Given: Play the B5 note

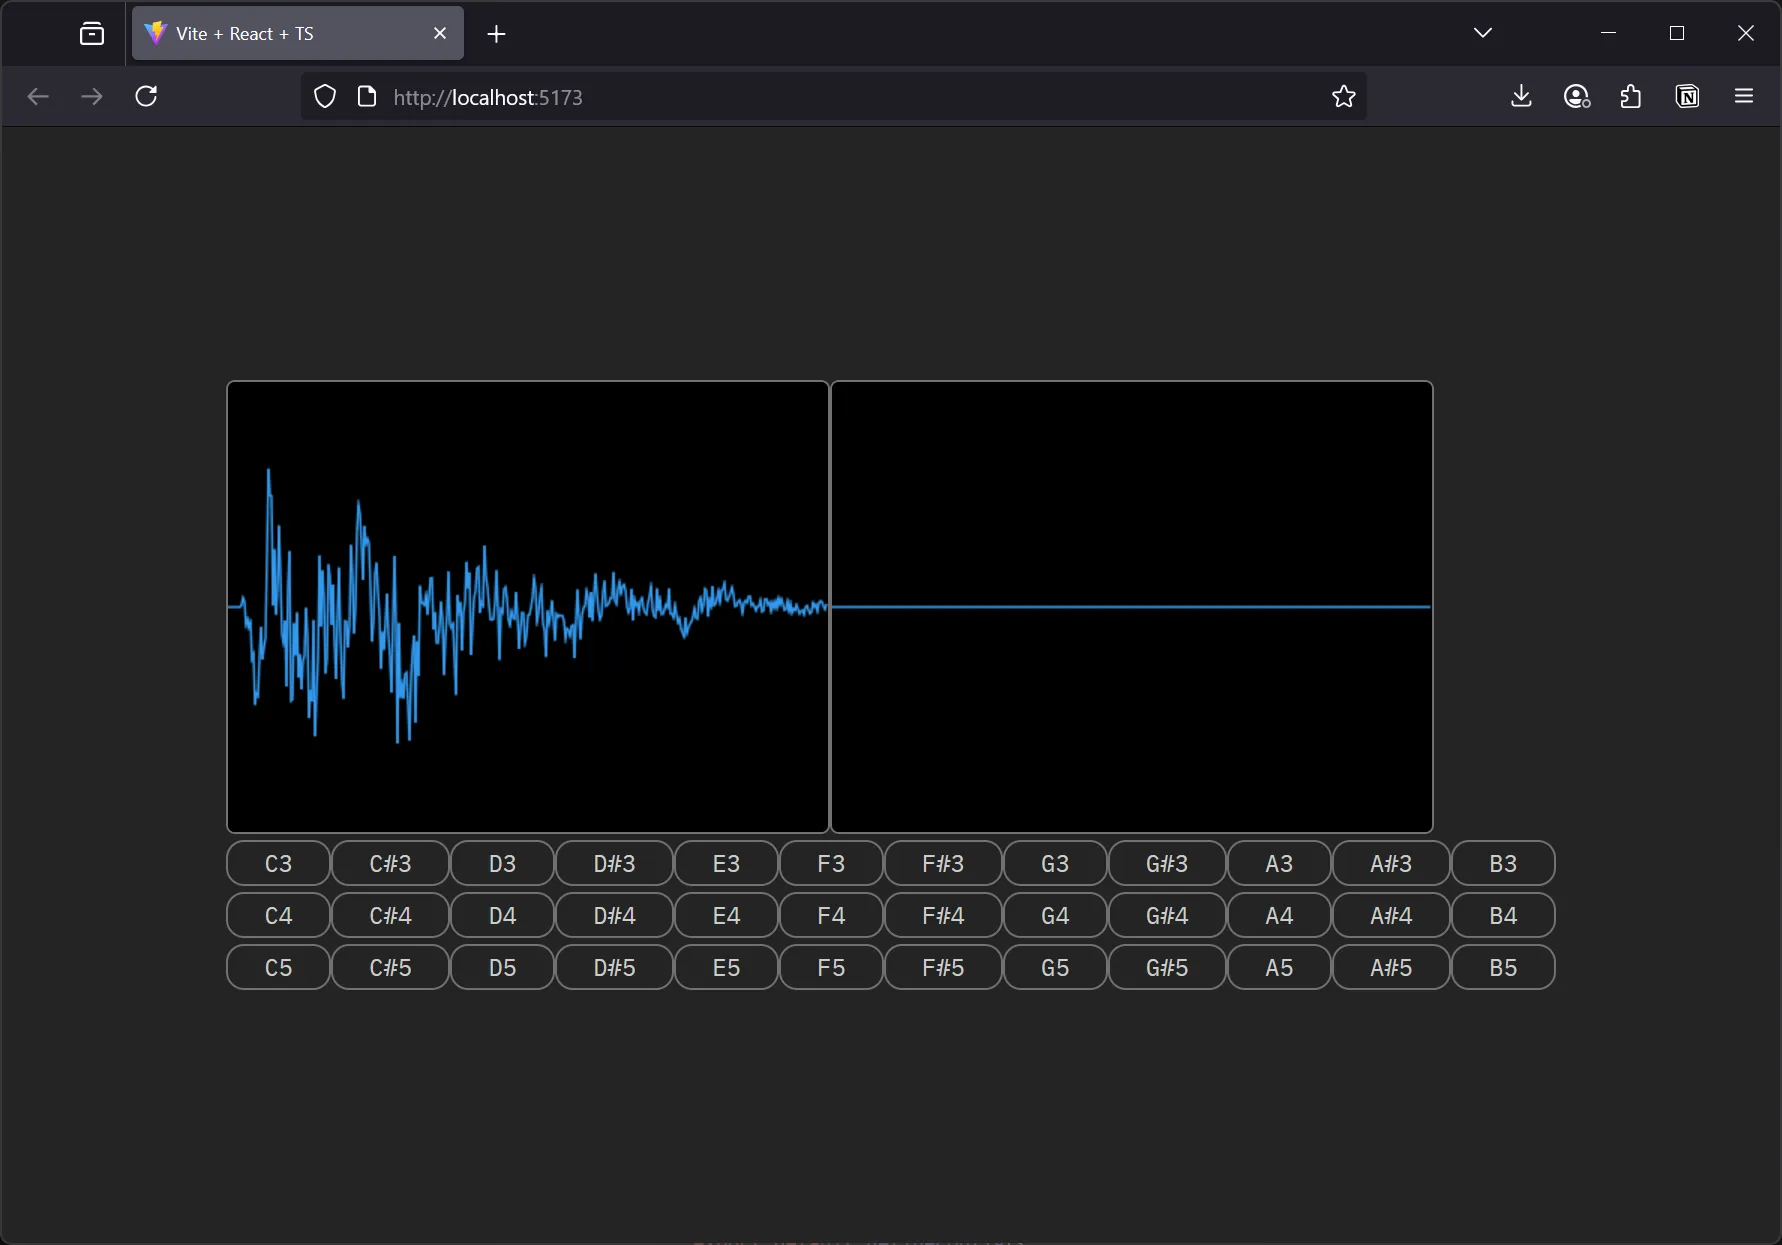Looking at the screenshot, I should click(1502, 967).
